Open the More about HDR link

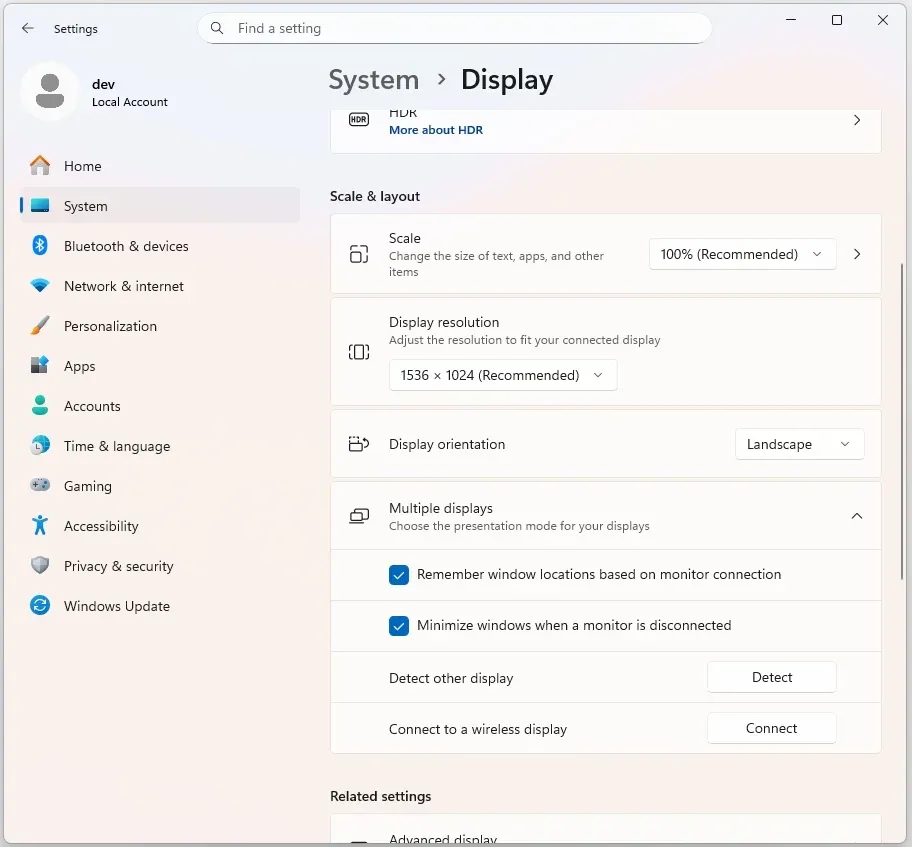tap(435, 130)
